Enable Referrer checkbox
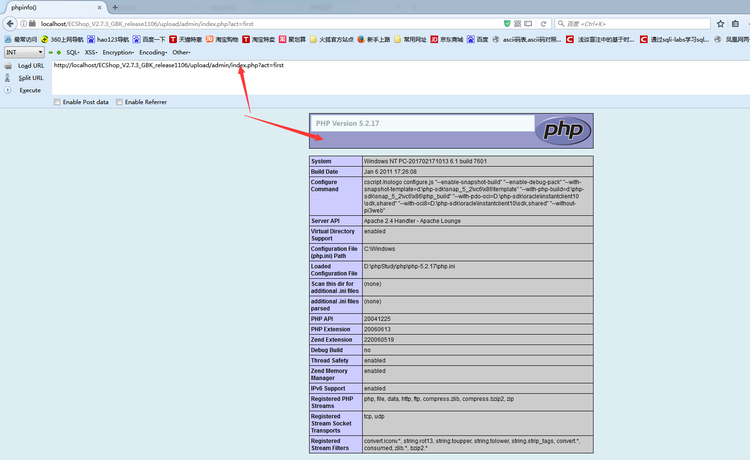750x460 pixels. (x=120, y=102)
